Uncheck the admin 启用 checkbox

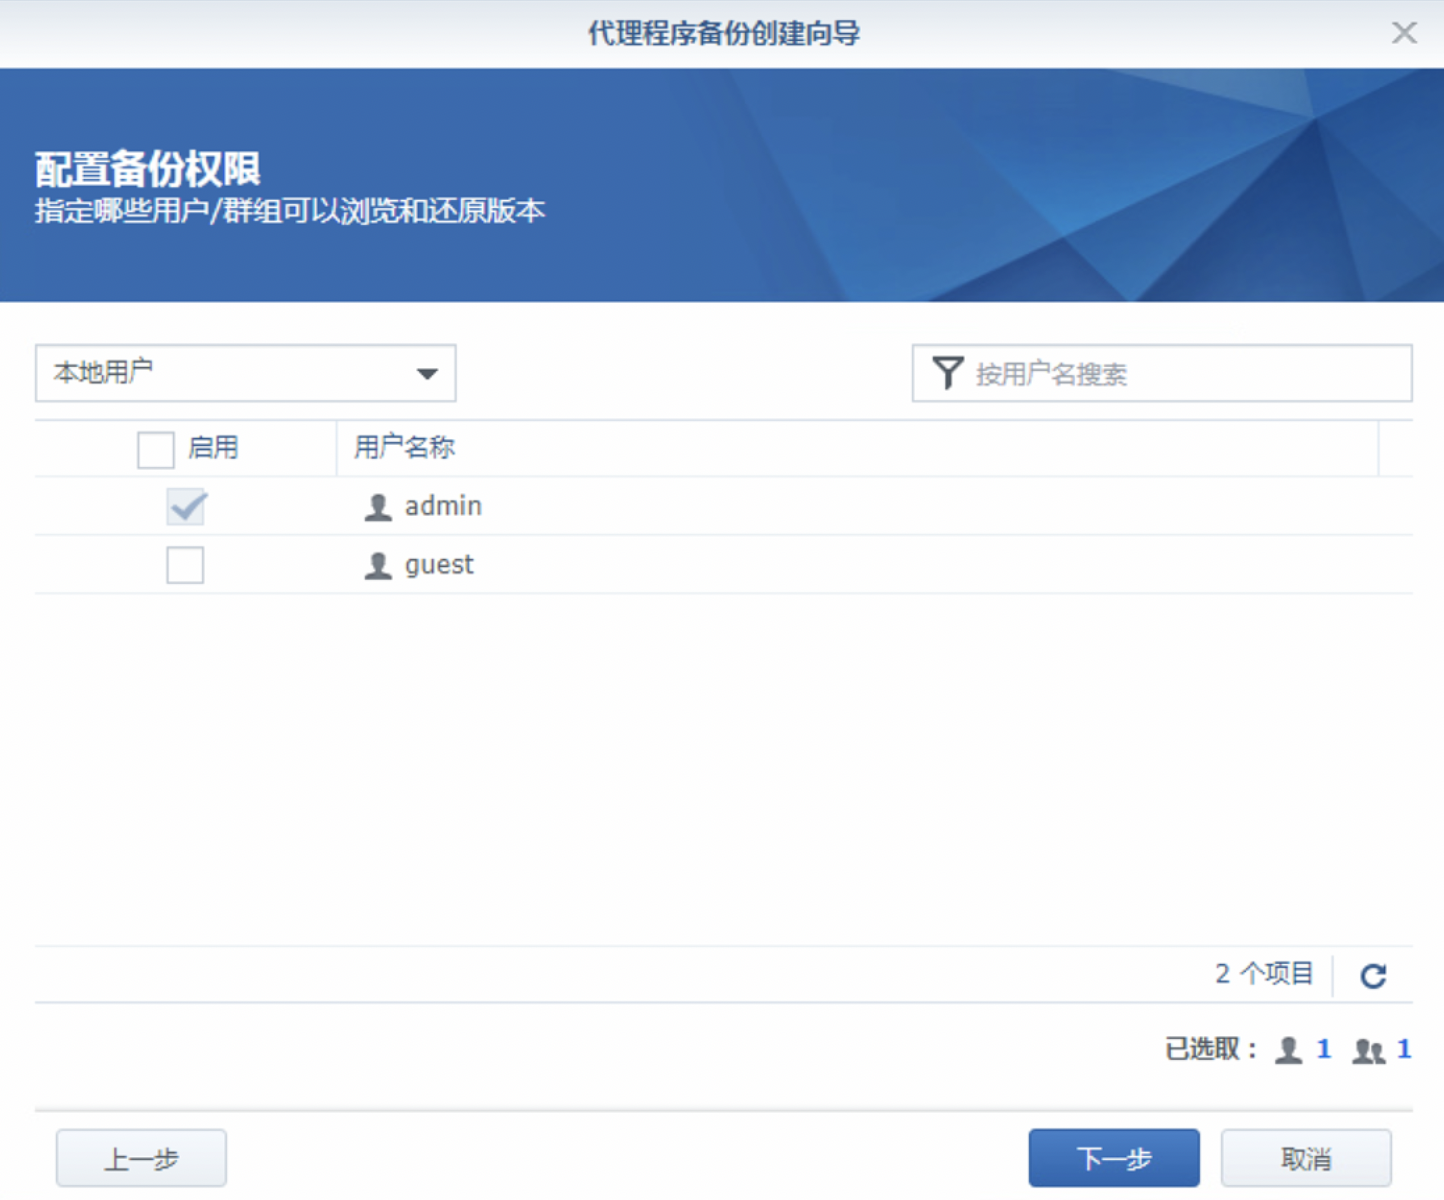coord(185,507)
